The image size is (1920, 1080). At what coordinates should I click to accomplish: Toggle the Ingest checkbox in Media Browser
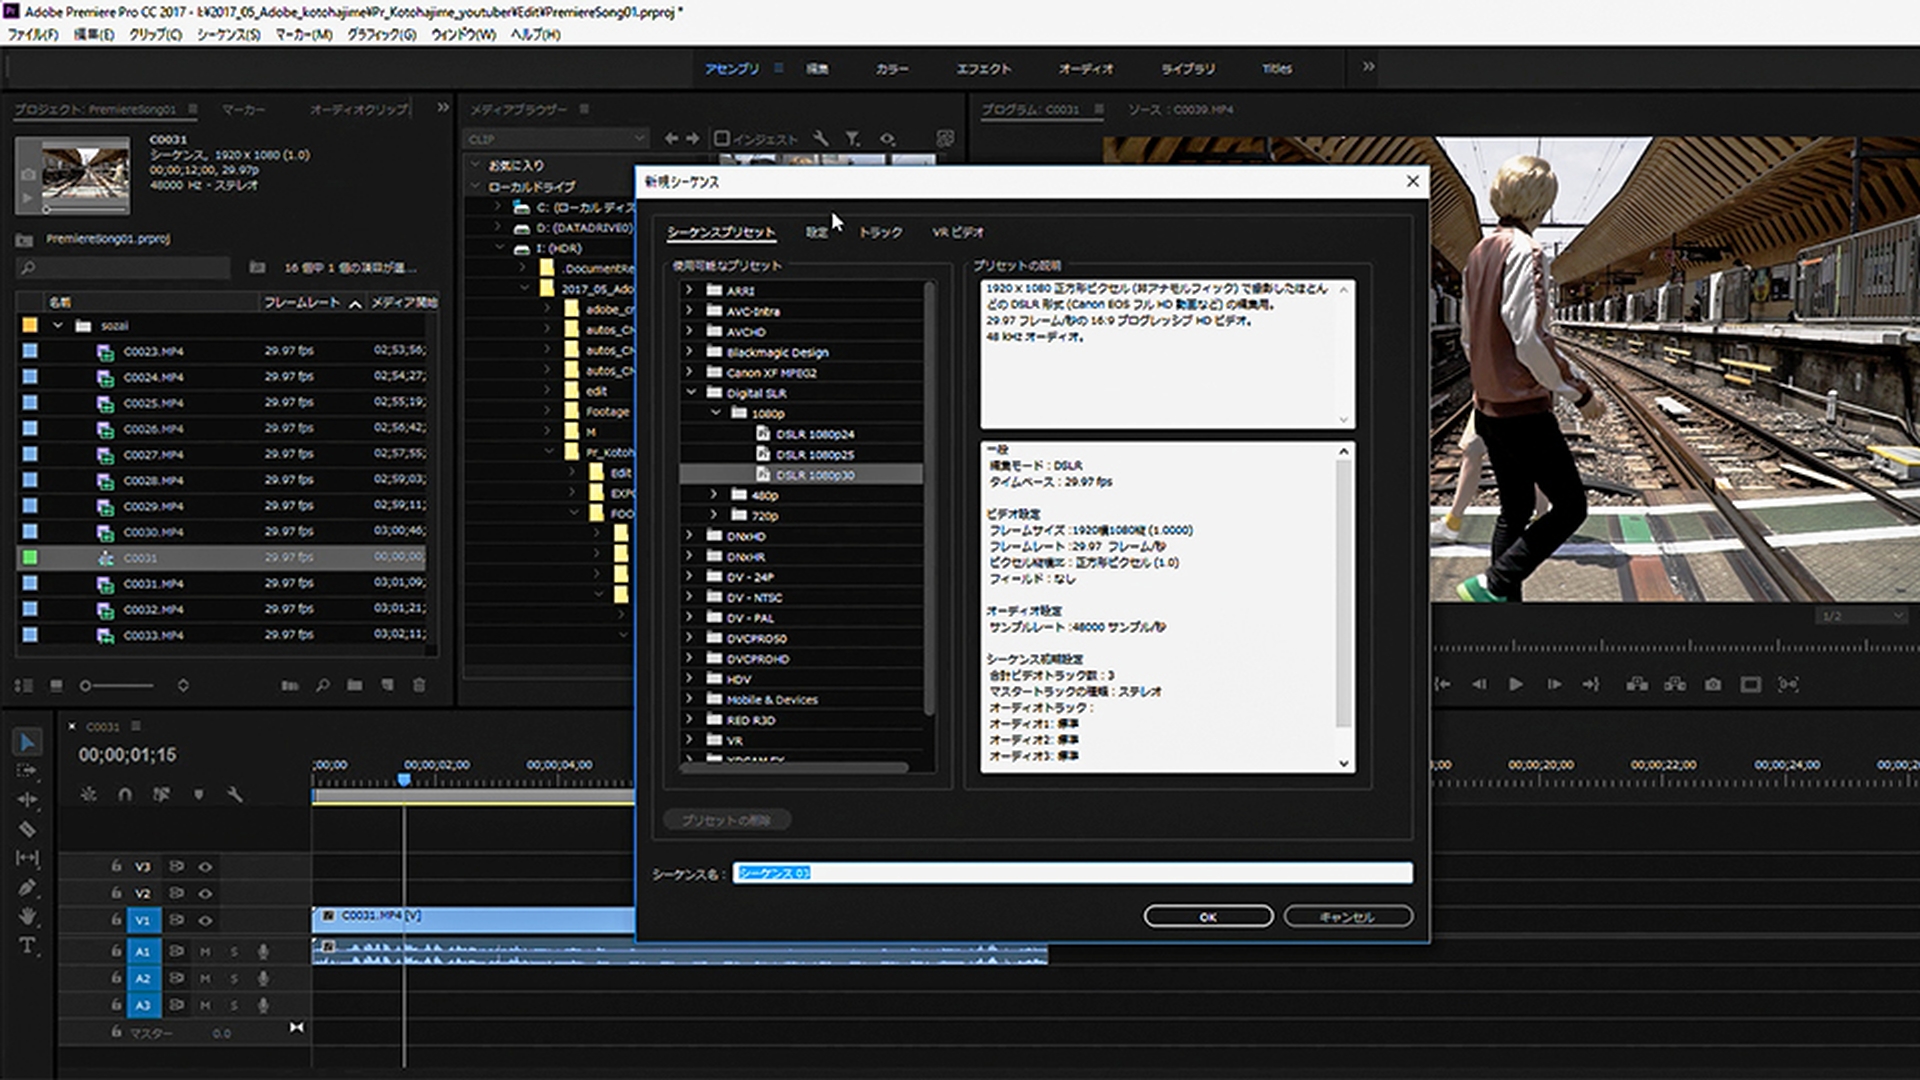tap(722, 138)
